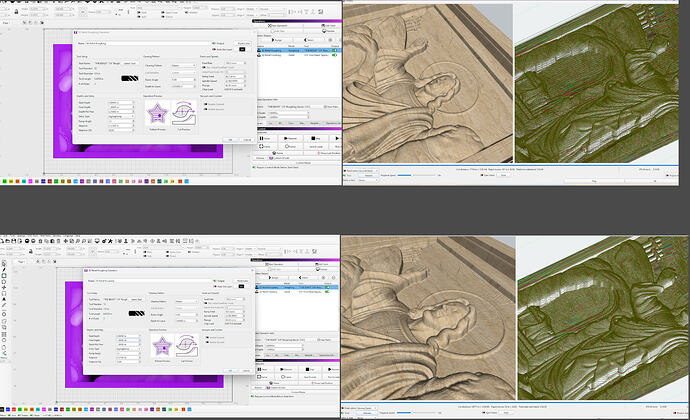
Task: Click the Zoom Out magnifier in lower editor toolbar
Action: [84, 241]
